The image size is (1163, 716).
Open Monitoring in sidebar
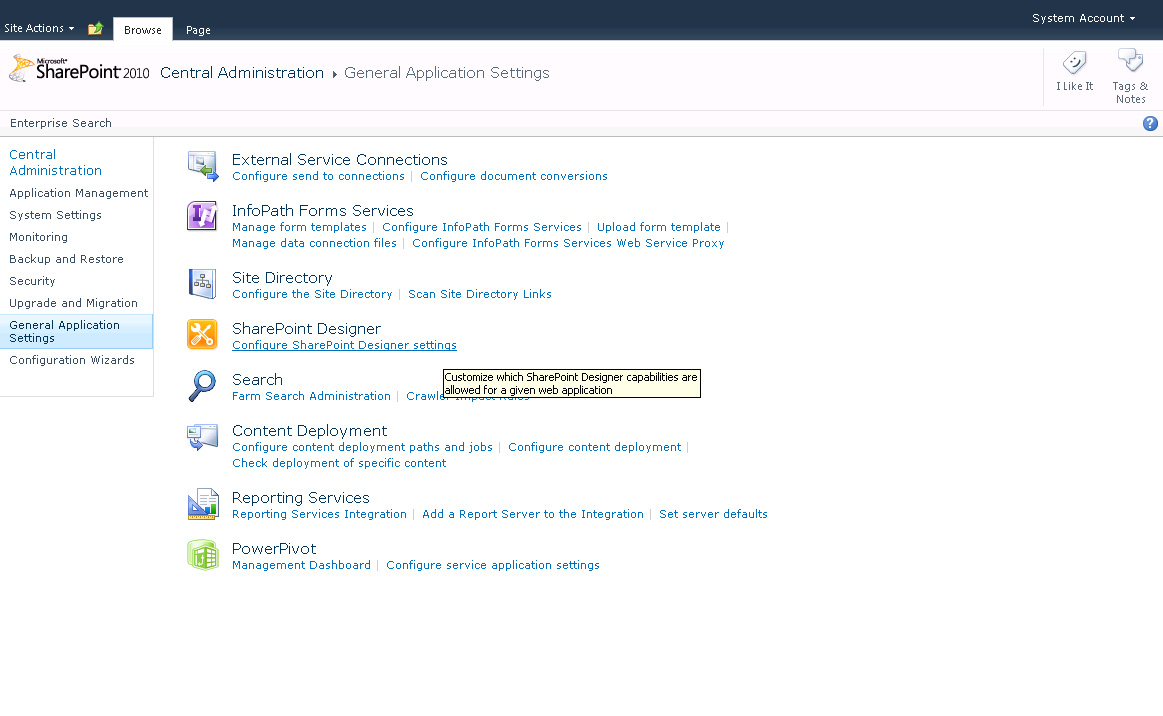(x=39, y=237)
